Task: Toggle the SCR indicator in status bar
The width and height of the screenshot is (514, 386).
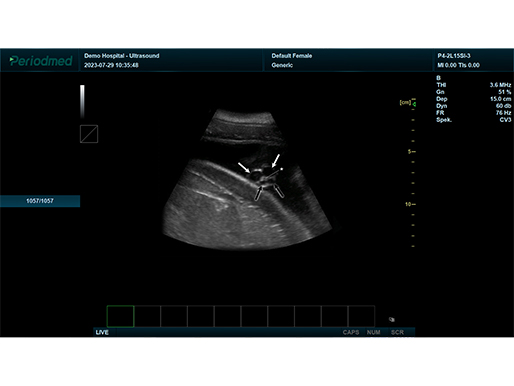Action: (397, 332)
